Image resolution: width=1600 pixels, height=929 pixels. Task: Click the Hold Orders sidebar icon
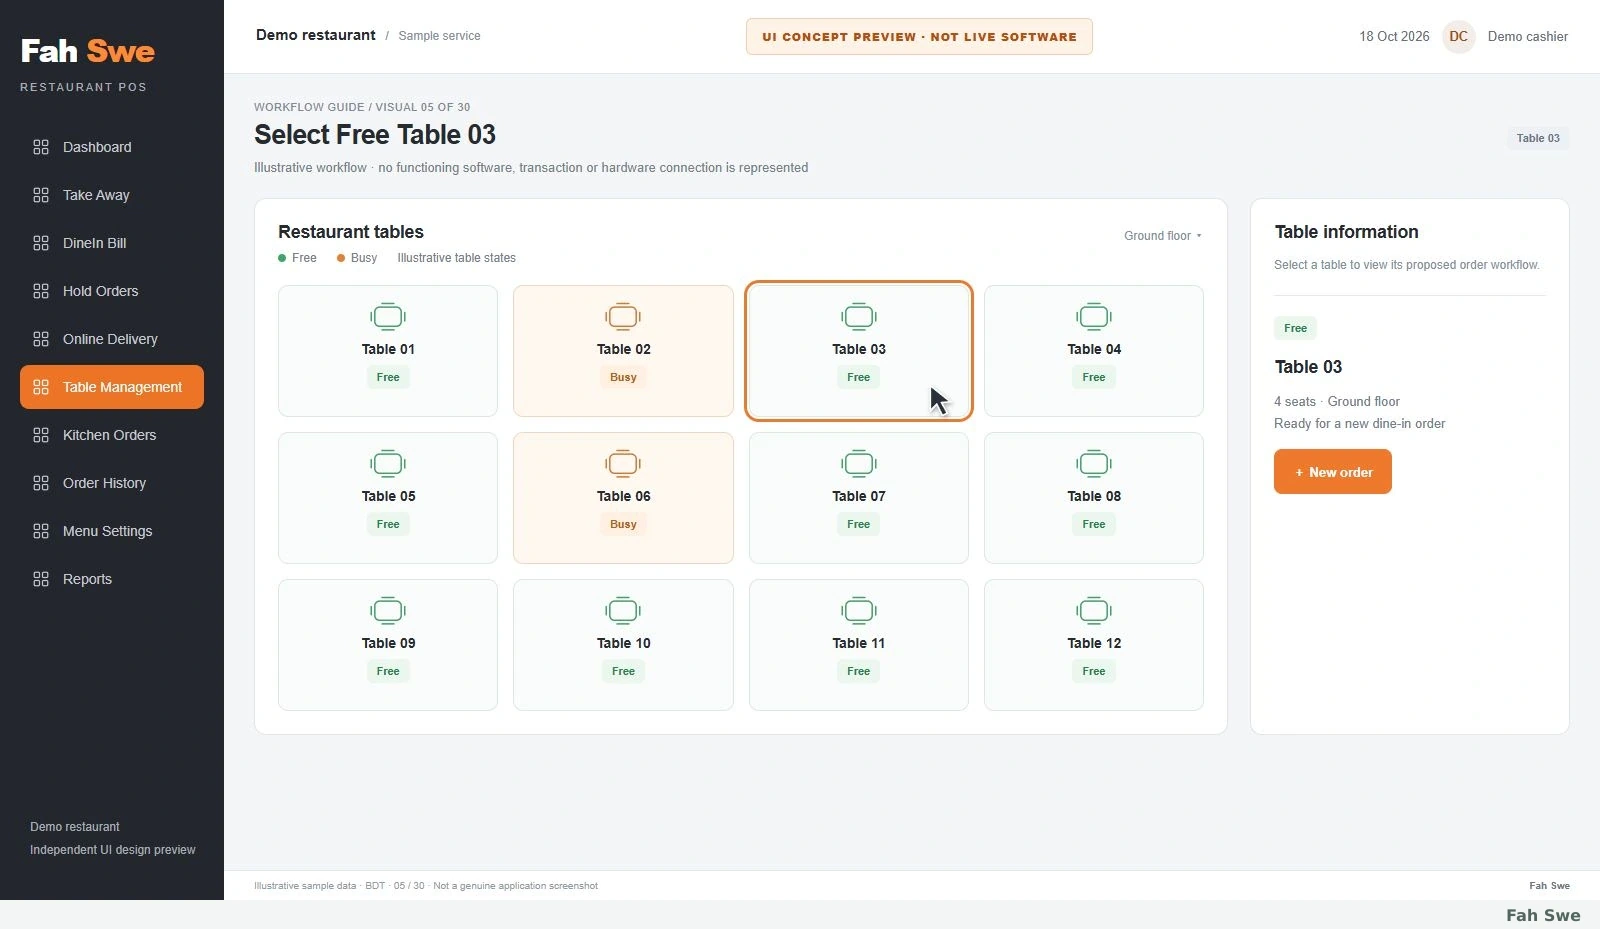point(41,291)
